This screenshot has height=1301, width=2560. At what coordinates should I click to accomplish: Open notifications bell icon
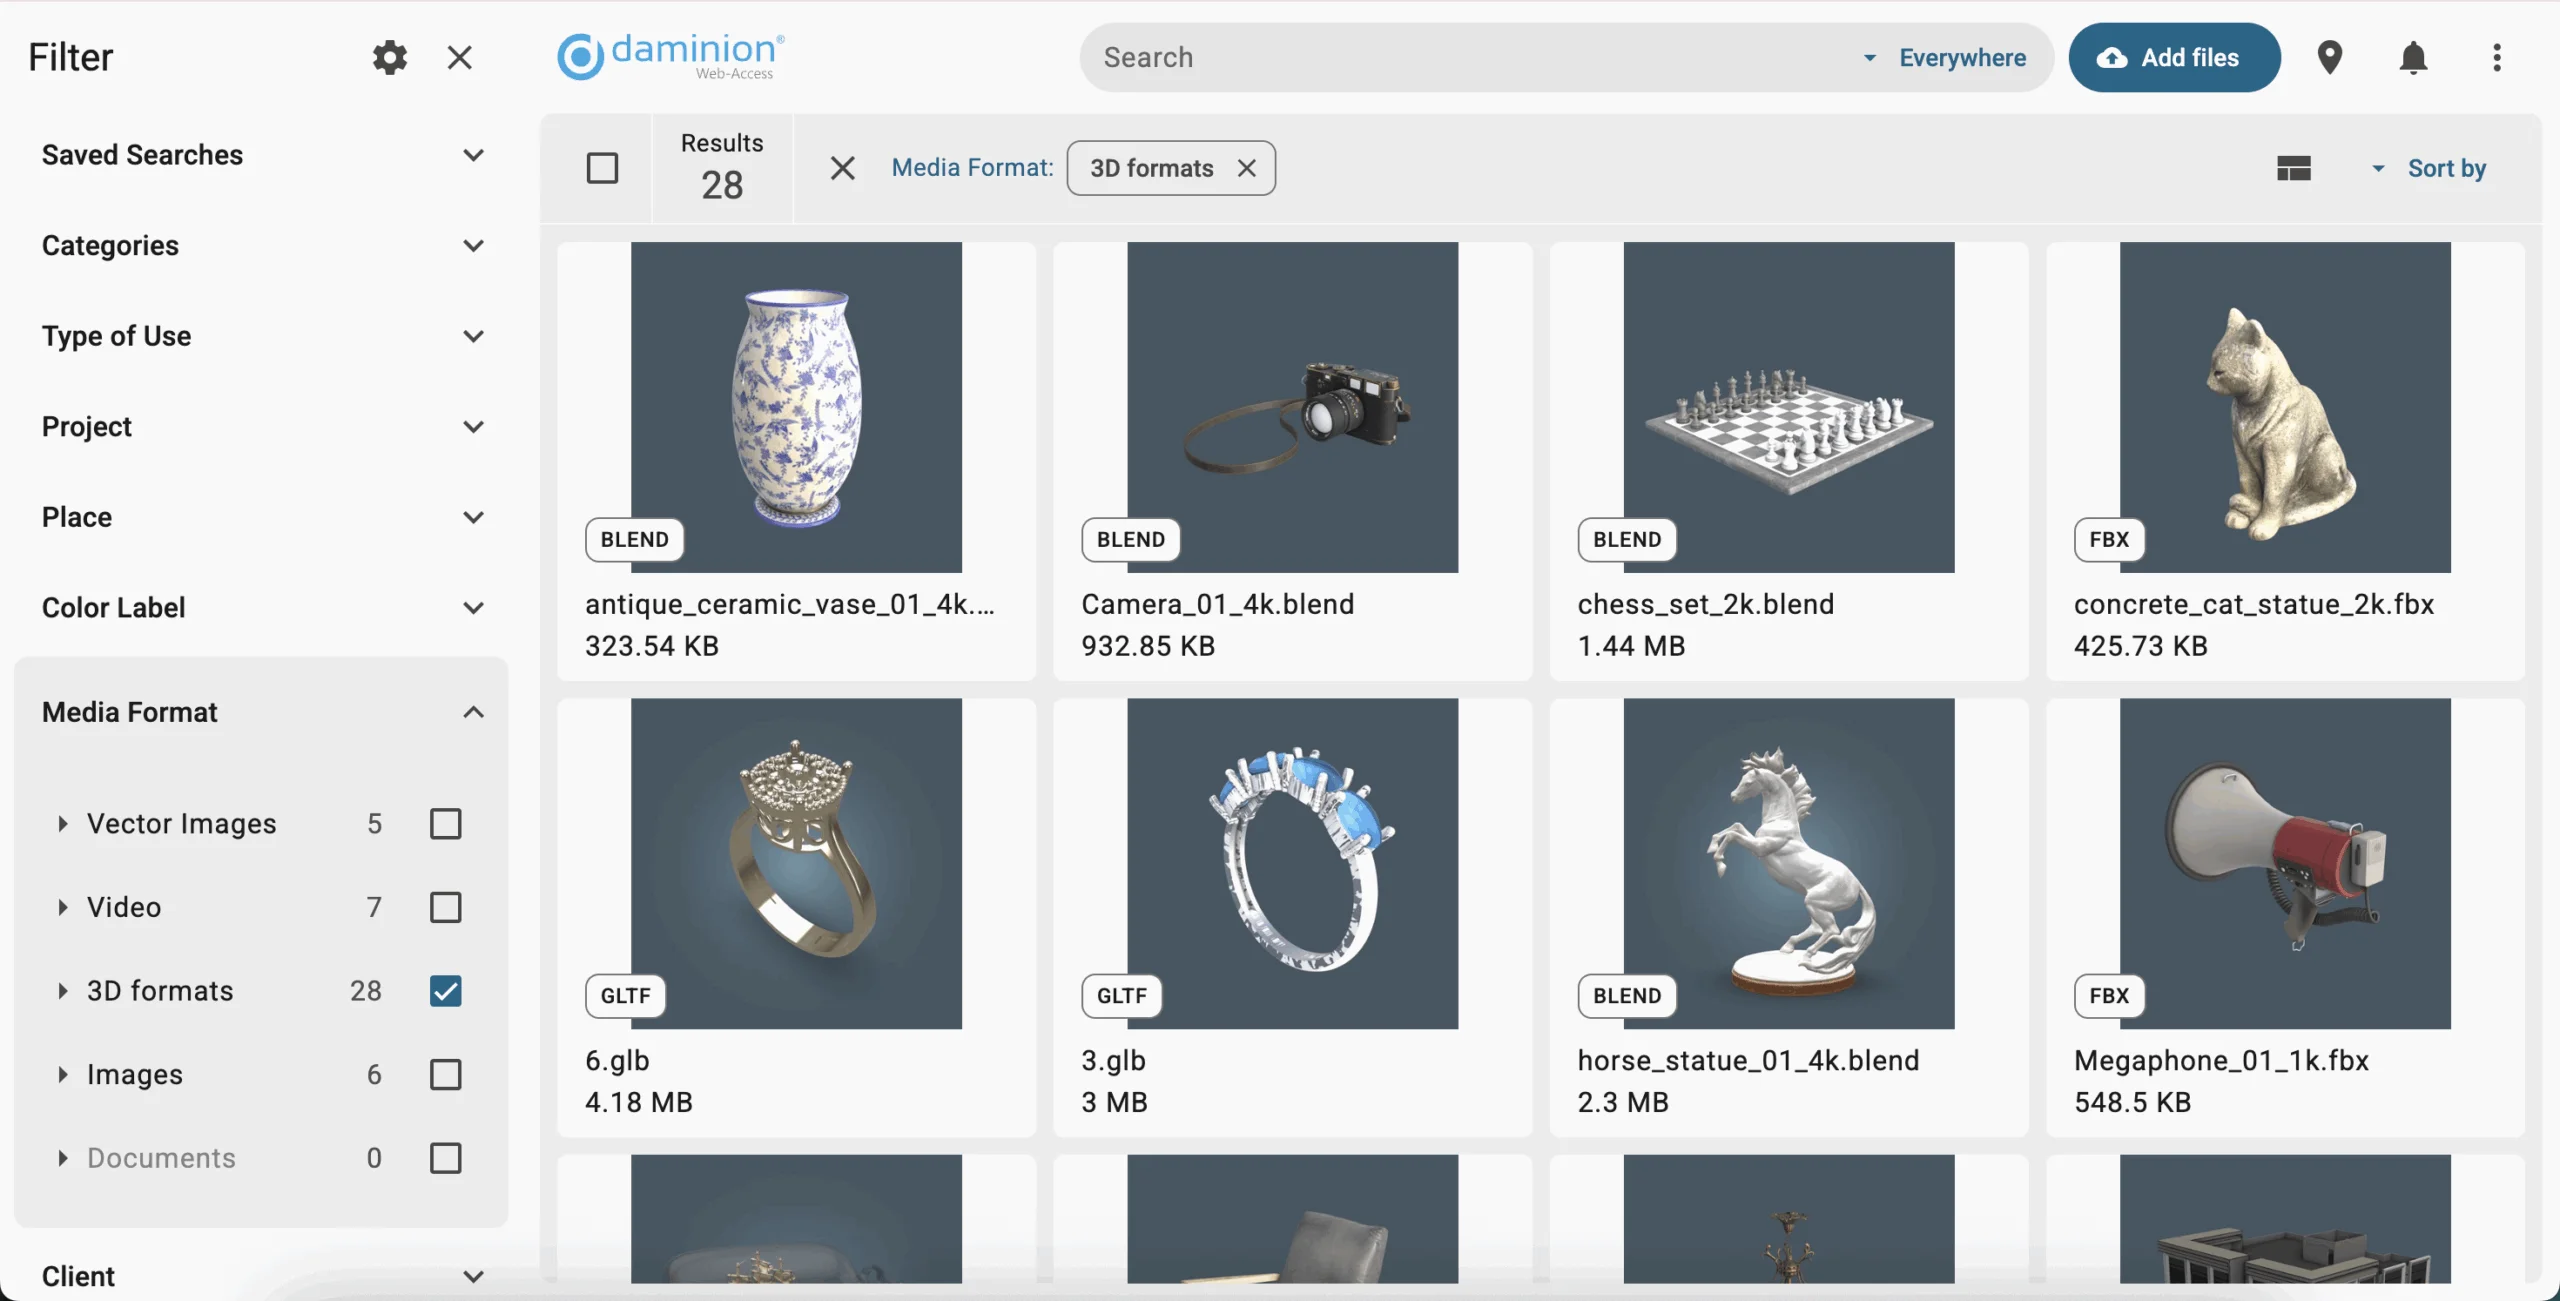click(2414, 58)
